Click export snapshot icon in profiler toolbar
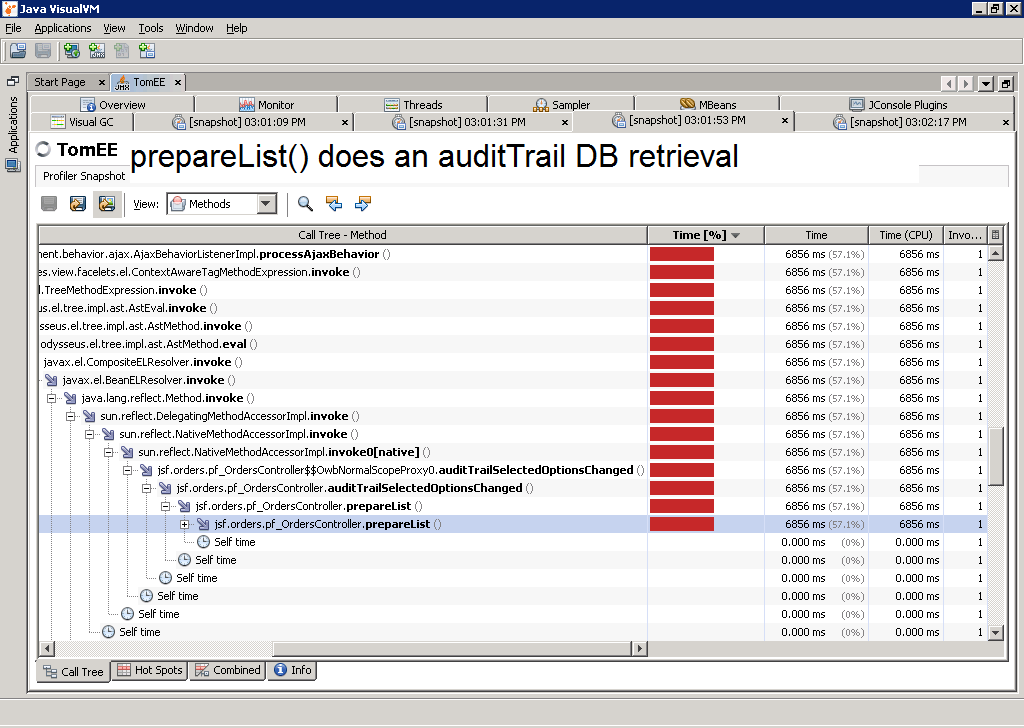Image resolution: width=1024 pixels, height=728 pixels. (x=78, y=204)
